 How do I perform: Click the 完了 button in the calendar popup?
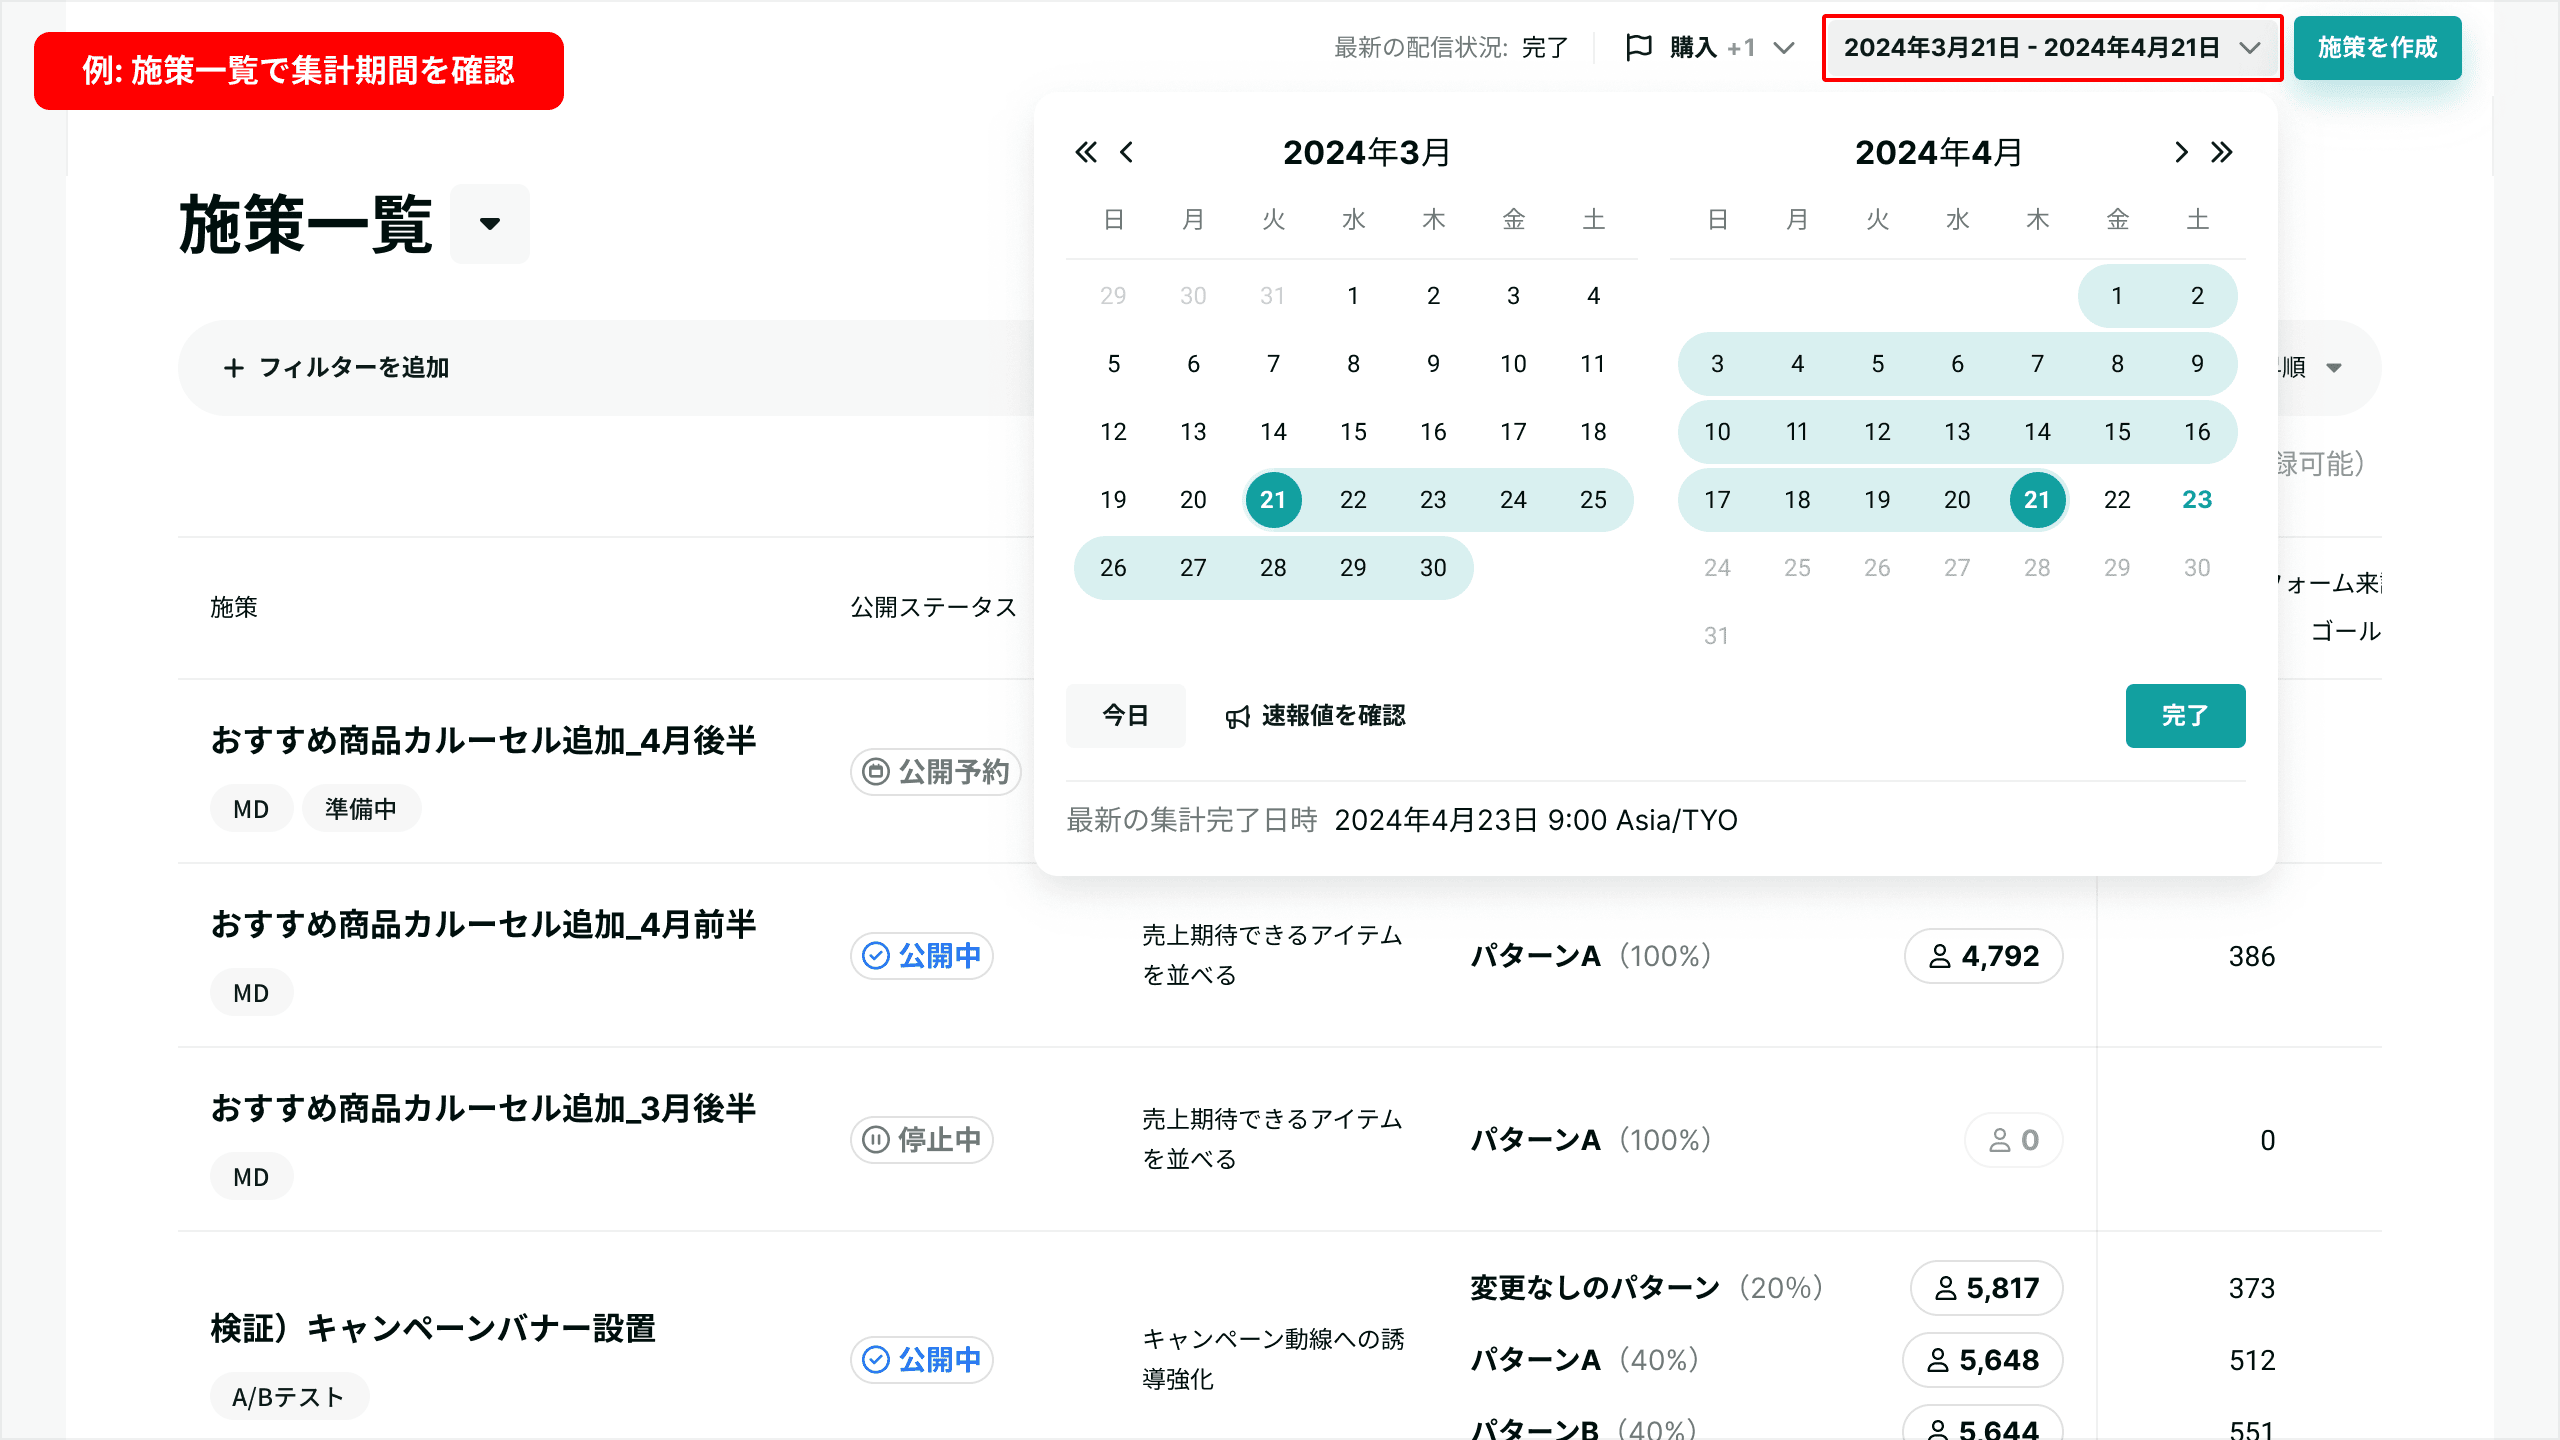pyautogui.click(x=2186, y=715)
